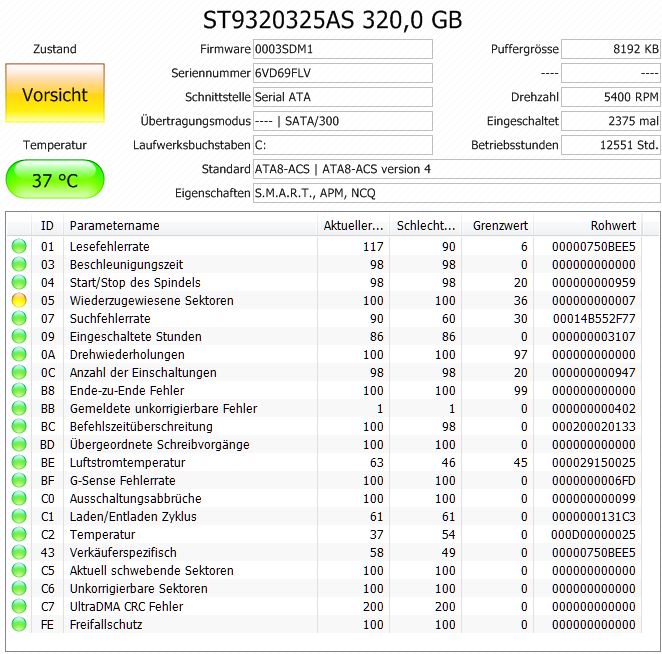
Task: Click raw value 0000000131C3
Action: pos(594,517)
